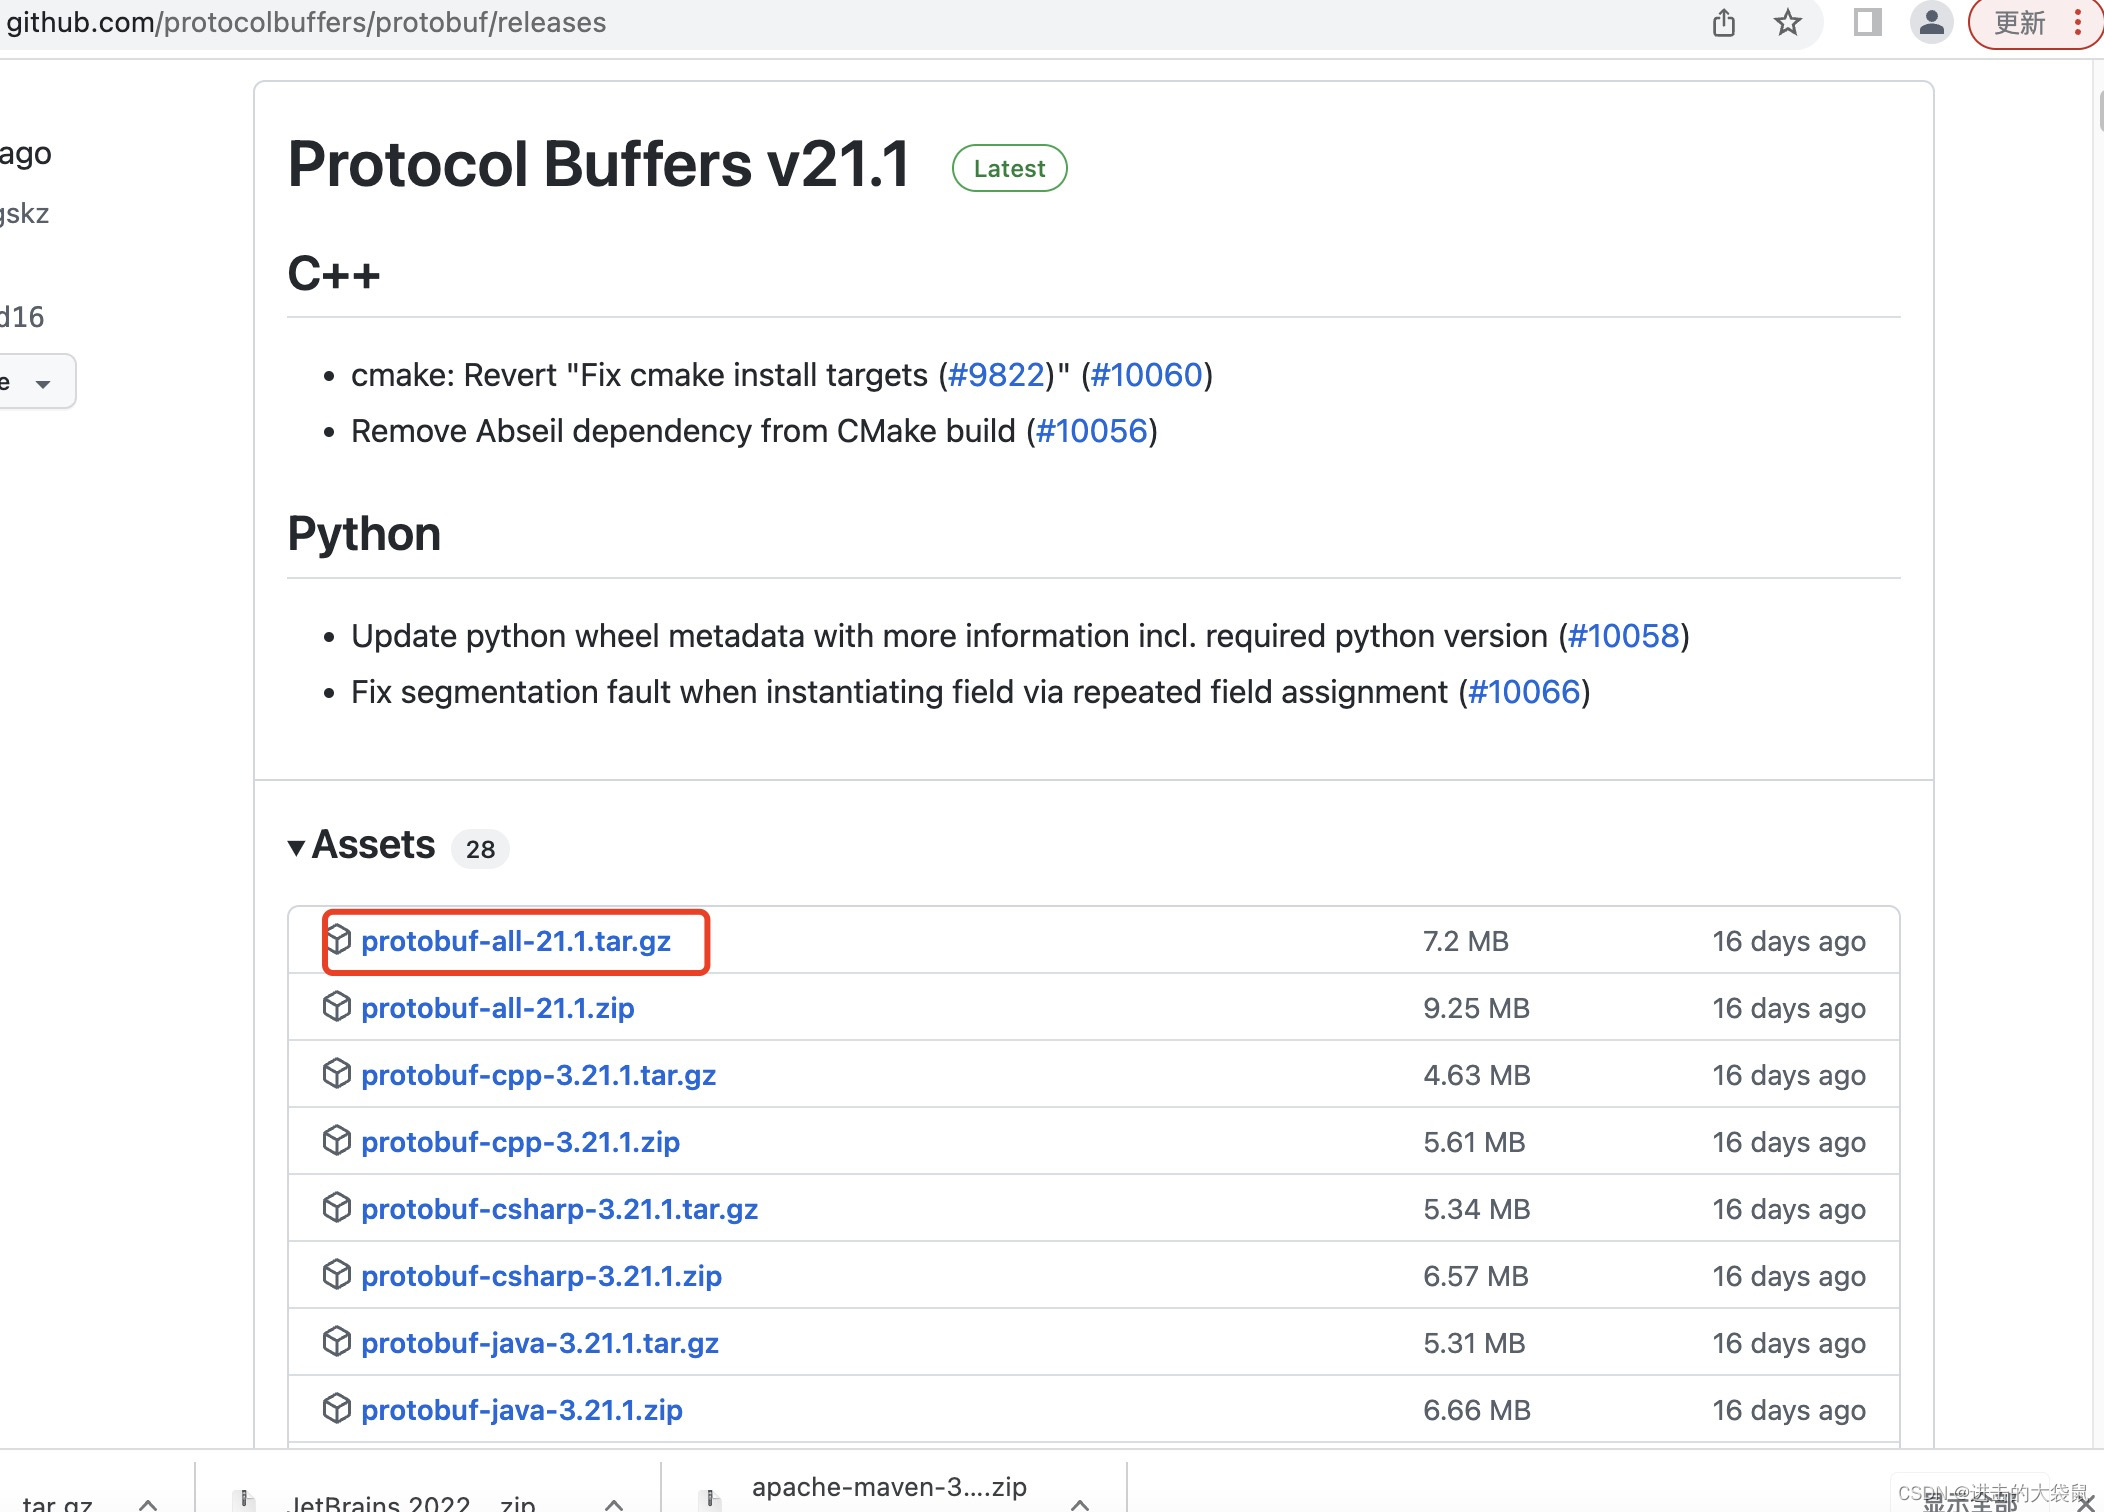
Task: Click the 9.25 MB file size
Action: tap(1476, 1008)
